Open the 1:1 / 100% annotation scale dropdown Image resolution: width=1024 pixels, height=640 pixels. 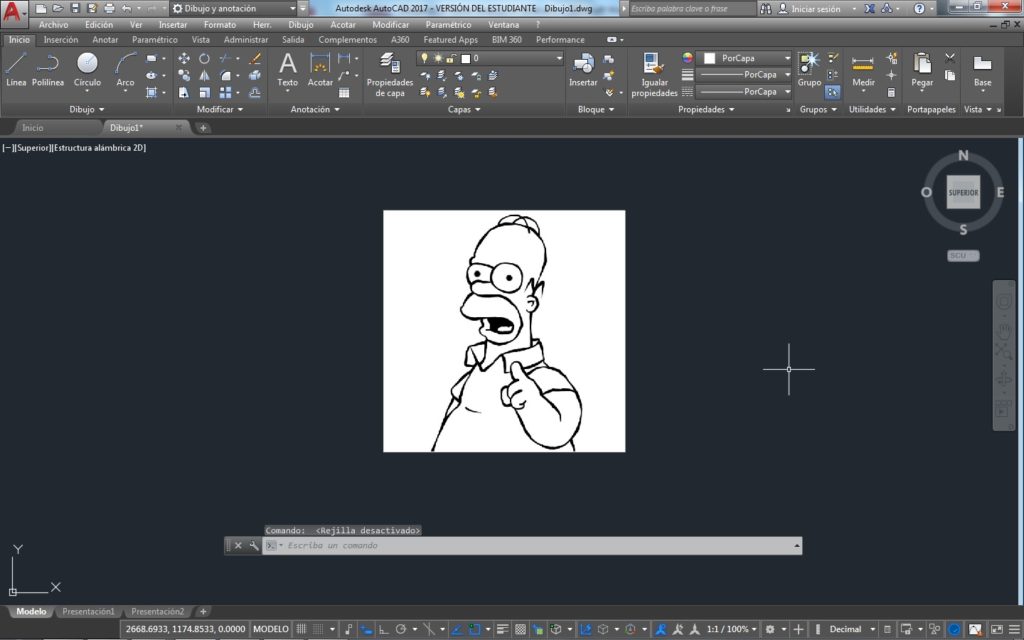(x=731, y=629)
